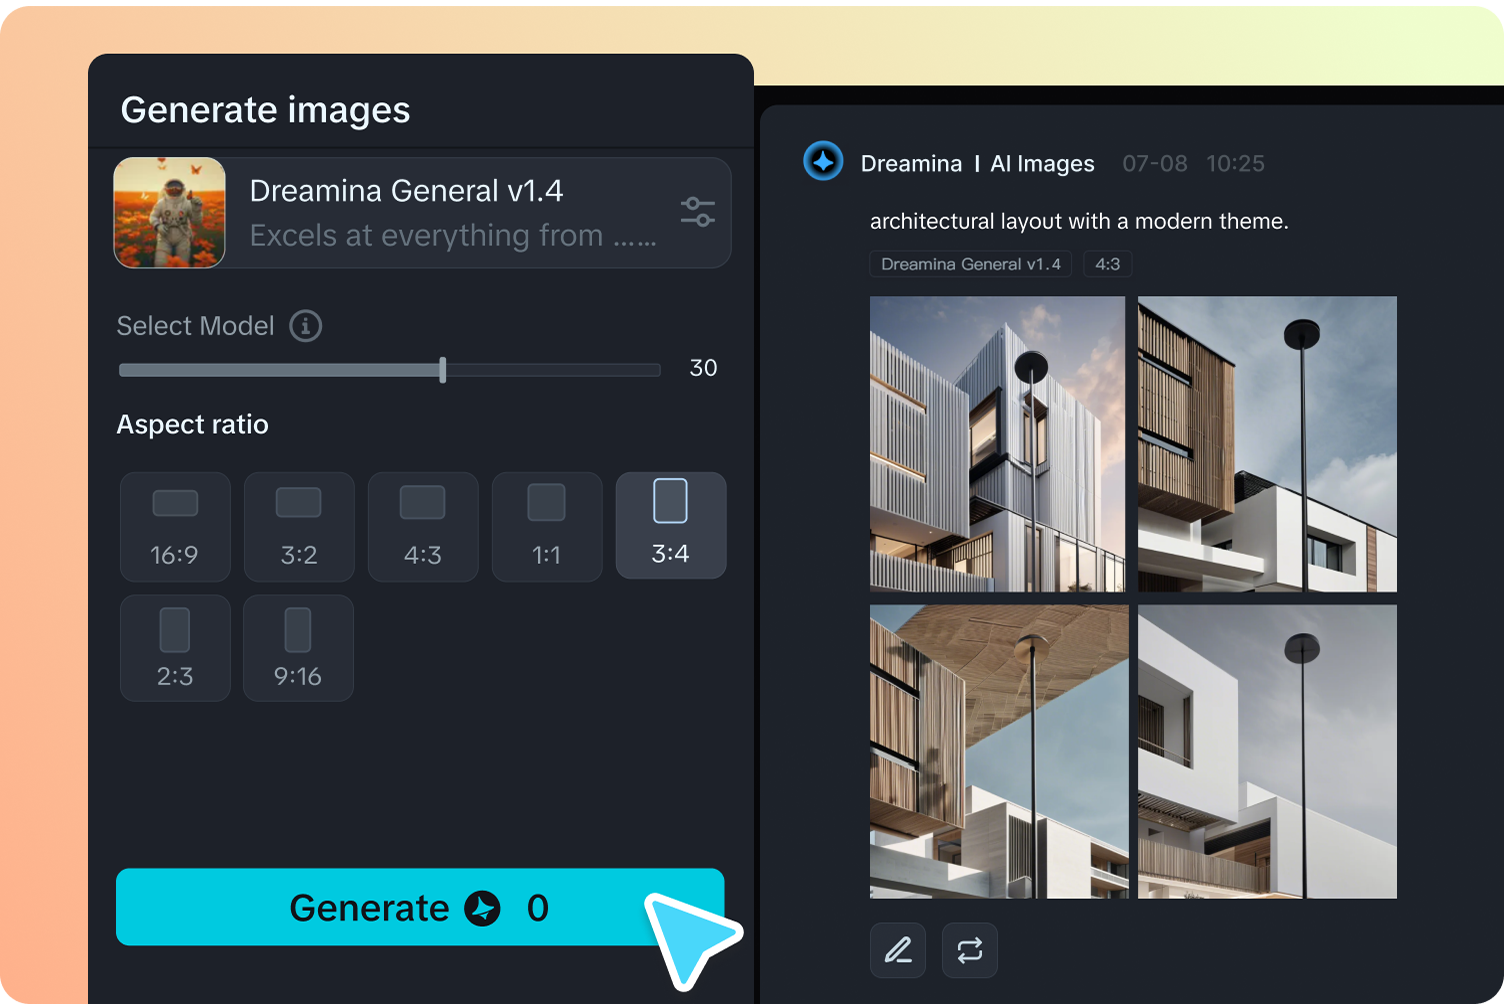Click the timestamp '07-08 10:25'
The height and width of the screenshot is (1004, 1504).
(x=1193, y=163)
